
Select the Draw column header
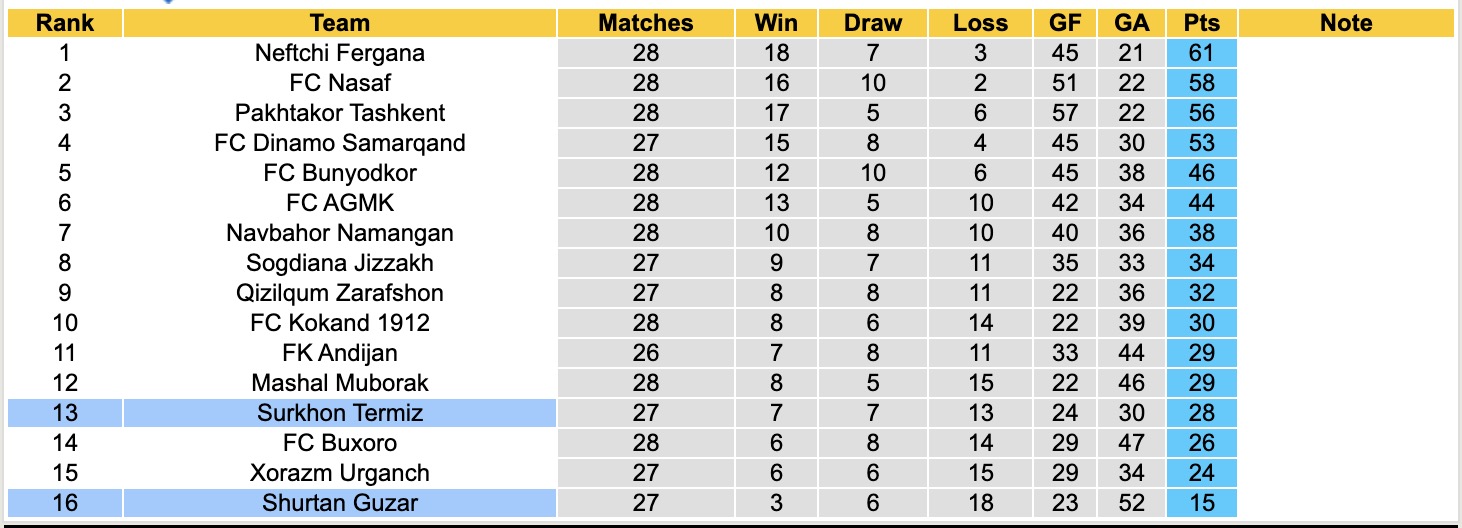(873, 23)
